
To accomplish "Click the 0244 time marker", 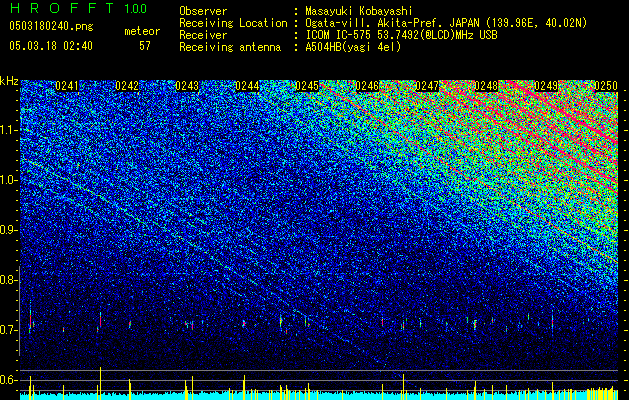I will [247, 86].
